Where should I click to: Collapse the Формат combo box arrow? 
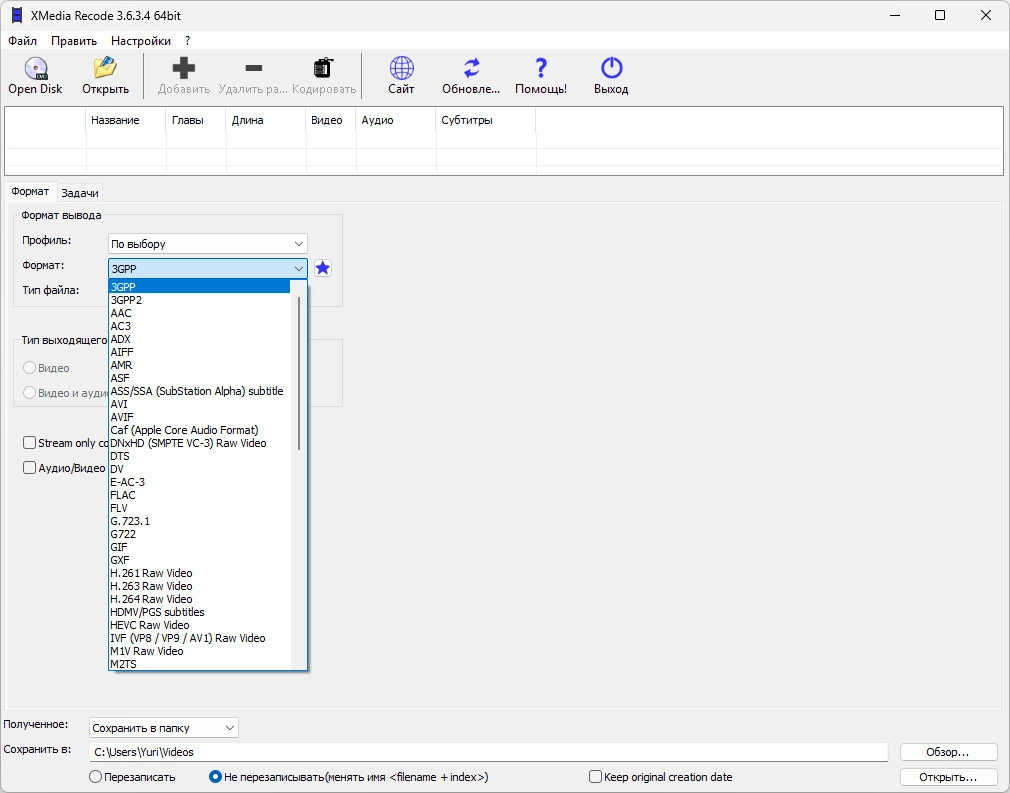tap(299, 269)
